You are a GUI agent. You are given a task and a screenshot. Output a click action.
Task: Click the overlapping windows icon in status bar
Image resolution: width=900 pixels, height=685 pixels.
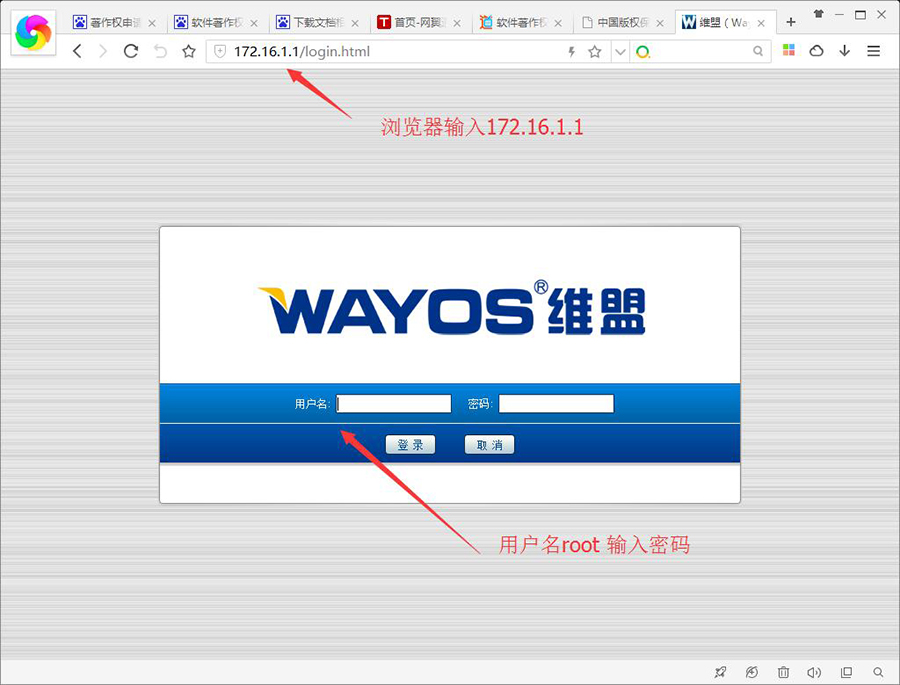[x=846, y=672]
